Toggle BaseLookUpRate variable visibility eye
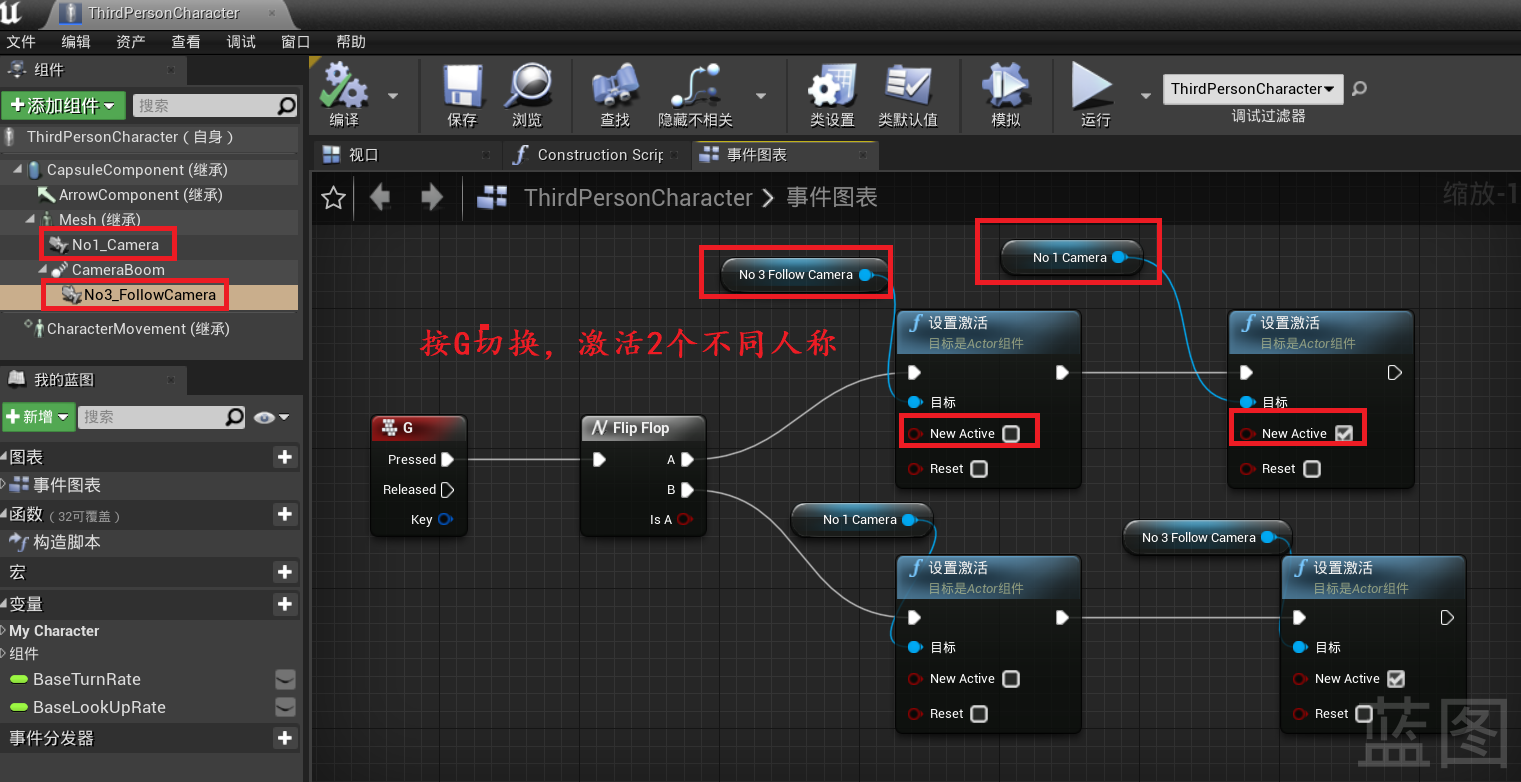The width and height of the screenshot is (1521, 782). pyautogui.click(x=285, y=707)
